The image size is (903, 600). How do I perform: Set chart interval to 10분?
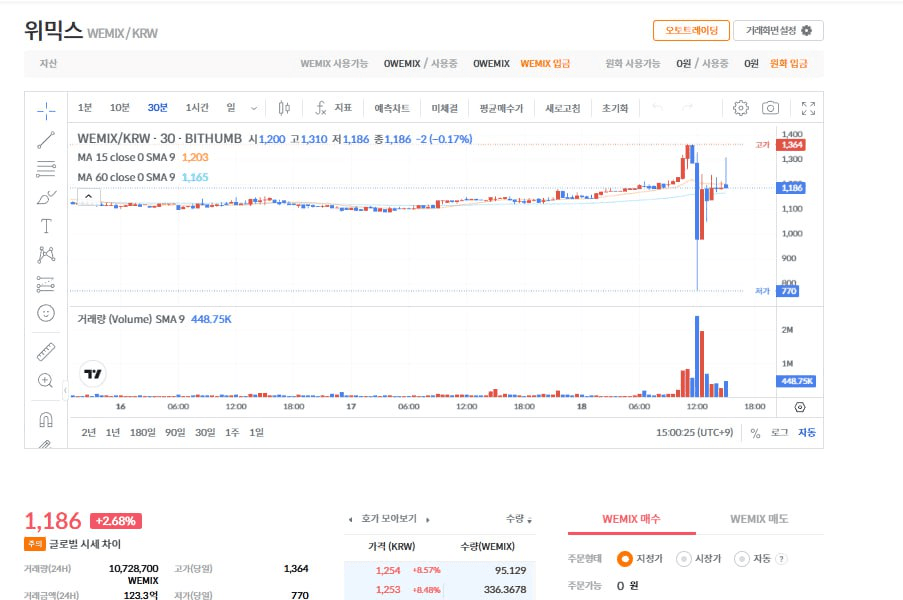120,108
